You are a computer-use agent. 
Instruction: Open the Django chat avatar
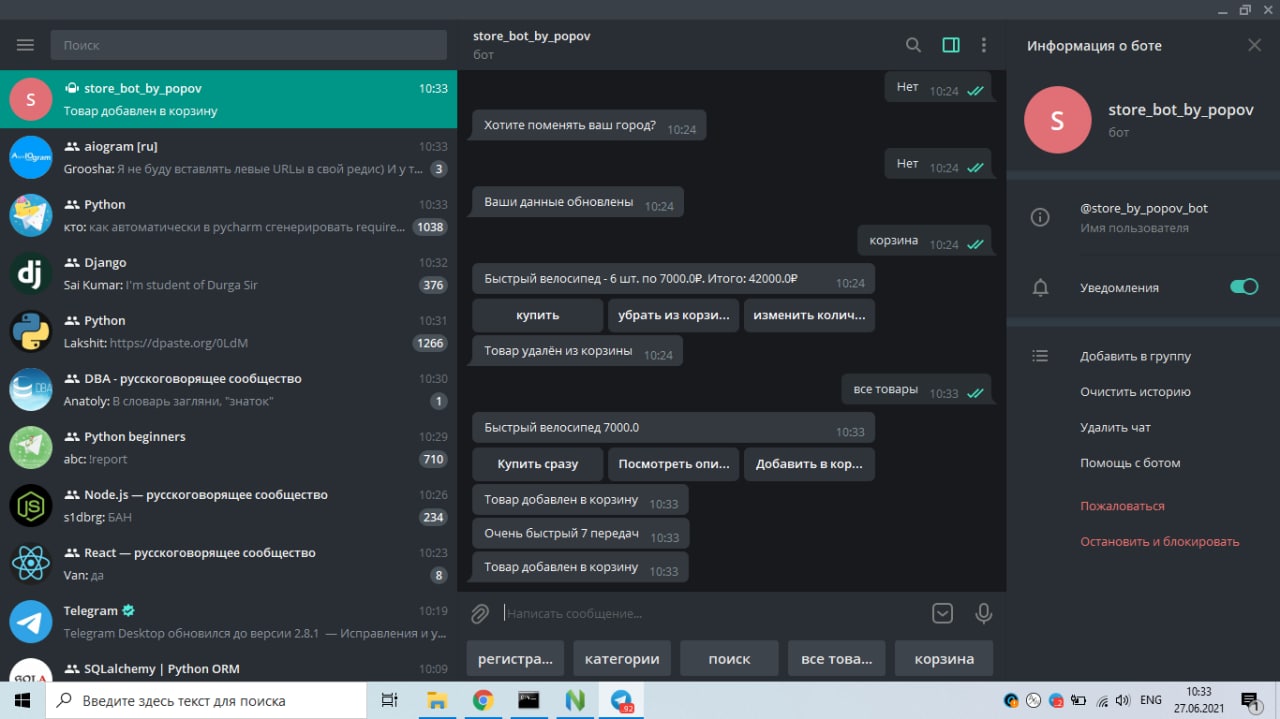click(x=31, y=274)
